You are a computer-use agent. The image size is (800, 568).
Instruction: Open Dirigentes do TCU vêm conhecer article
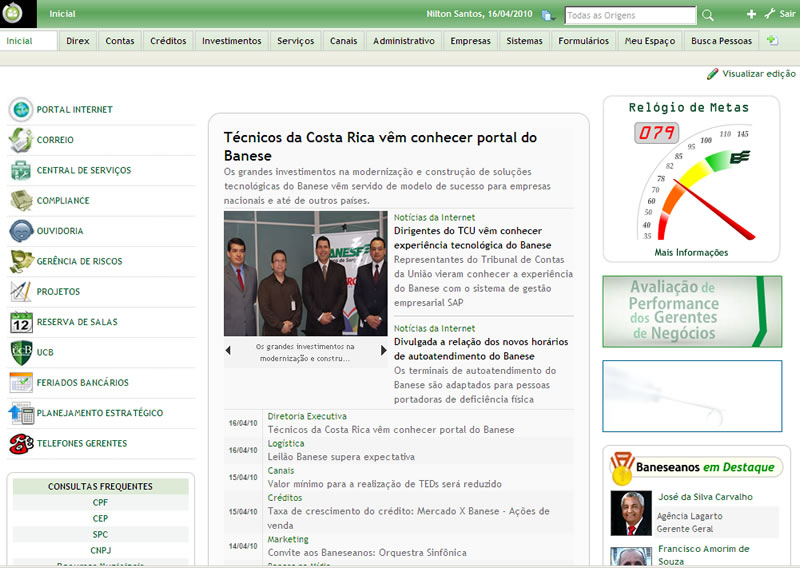tap(472, 238)
